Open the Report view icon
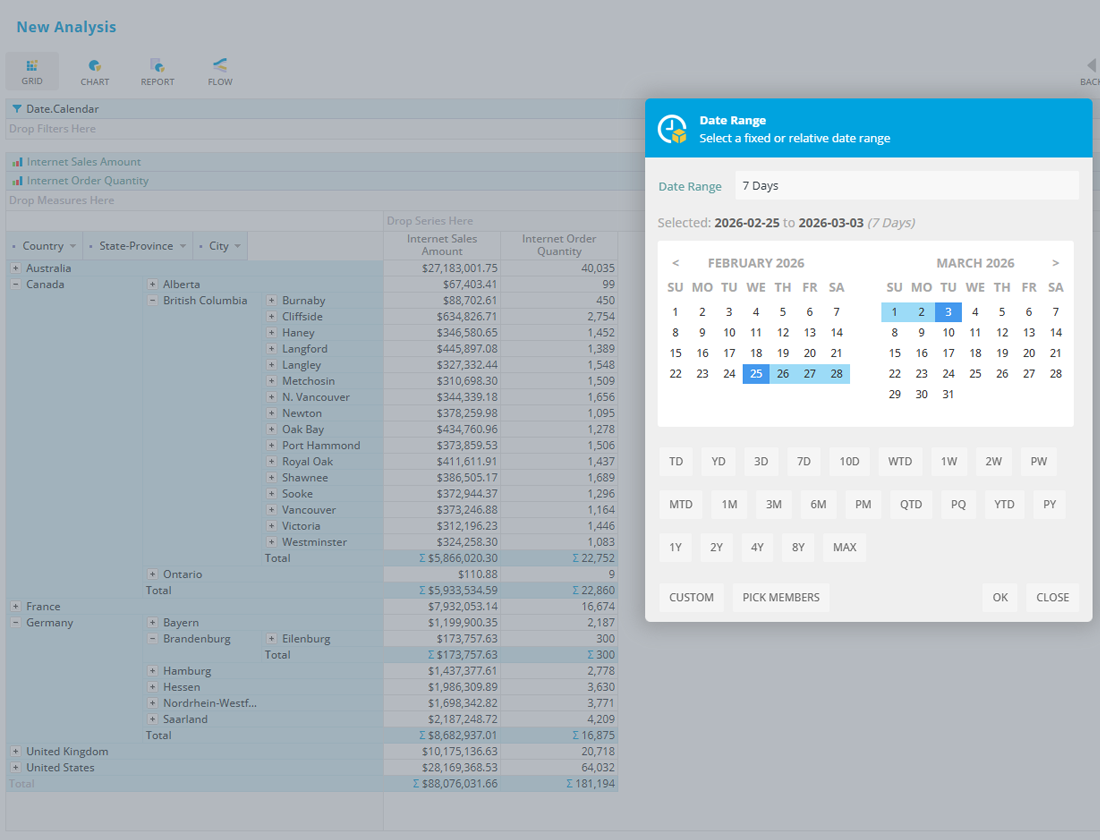This screenshot has height=840, width=1100. [157, 66]
